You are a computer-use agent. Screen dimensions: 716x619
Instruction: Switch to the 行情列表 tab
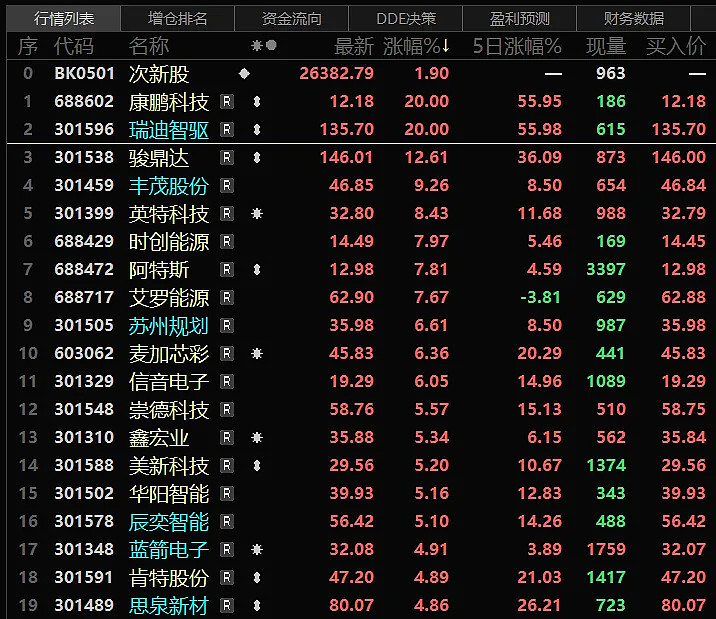tap(63, 18)
